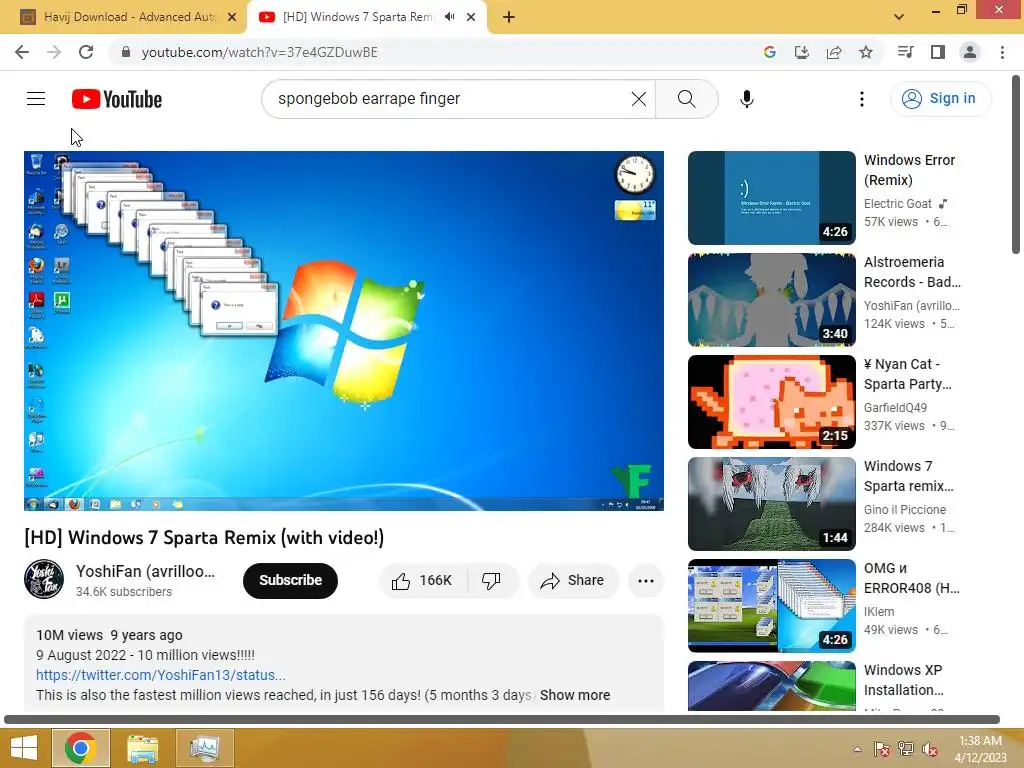Open the Chrome three-dot menu
The width and height of the screenshot is (1024, 768).
(x=1002, y=52)
